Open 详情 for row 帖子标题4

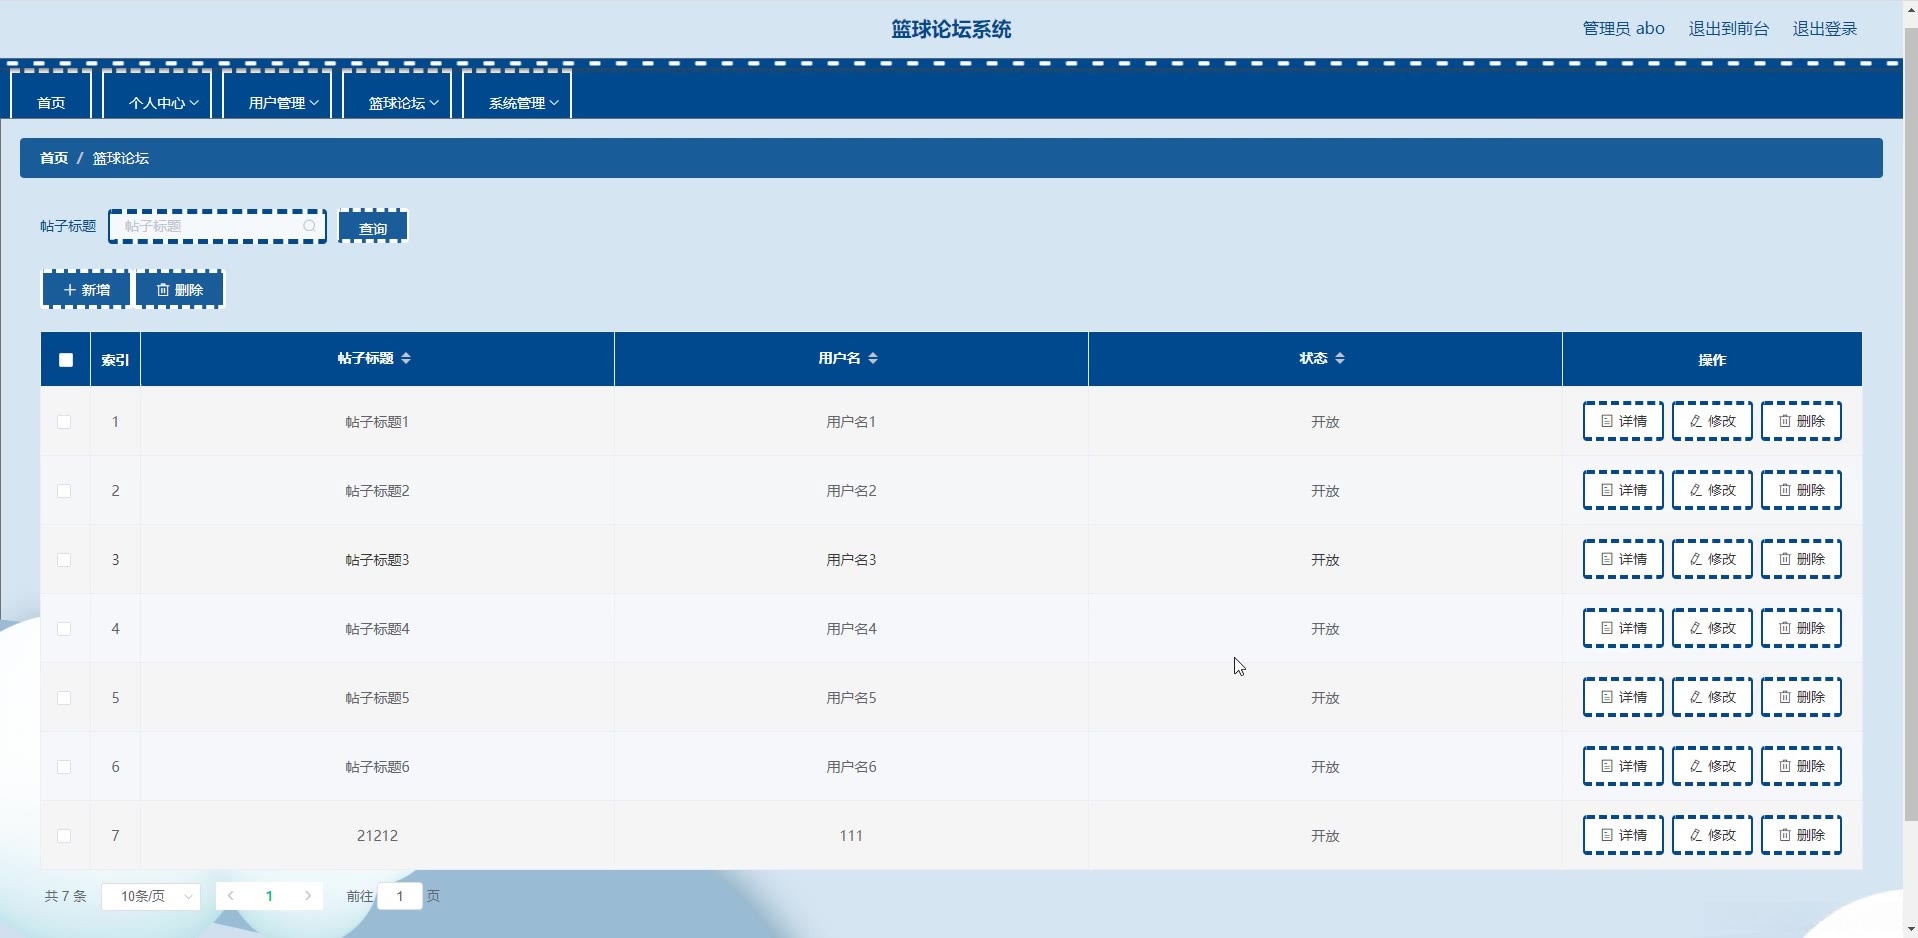(x=1623, y=628)
